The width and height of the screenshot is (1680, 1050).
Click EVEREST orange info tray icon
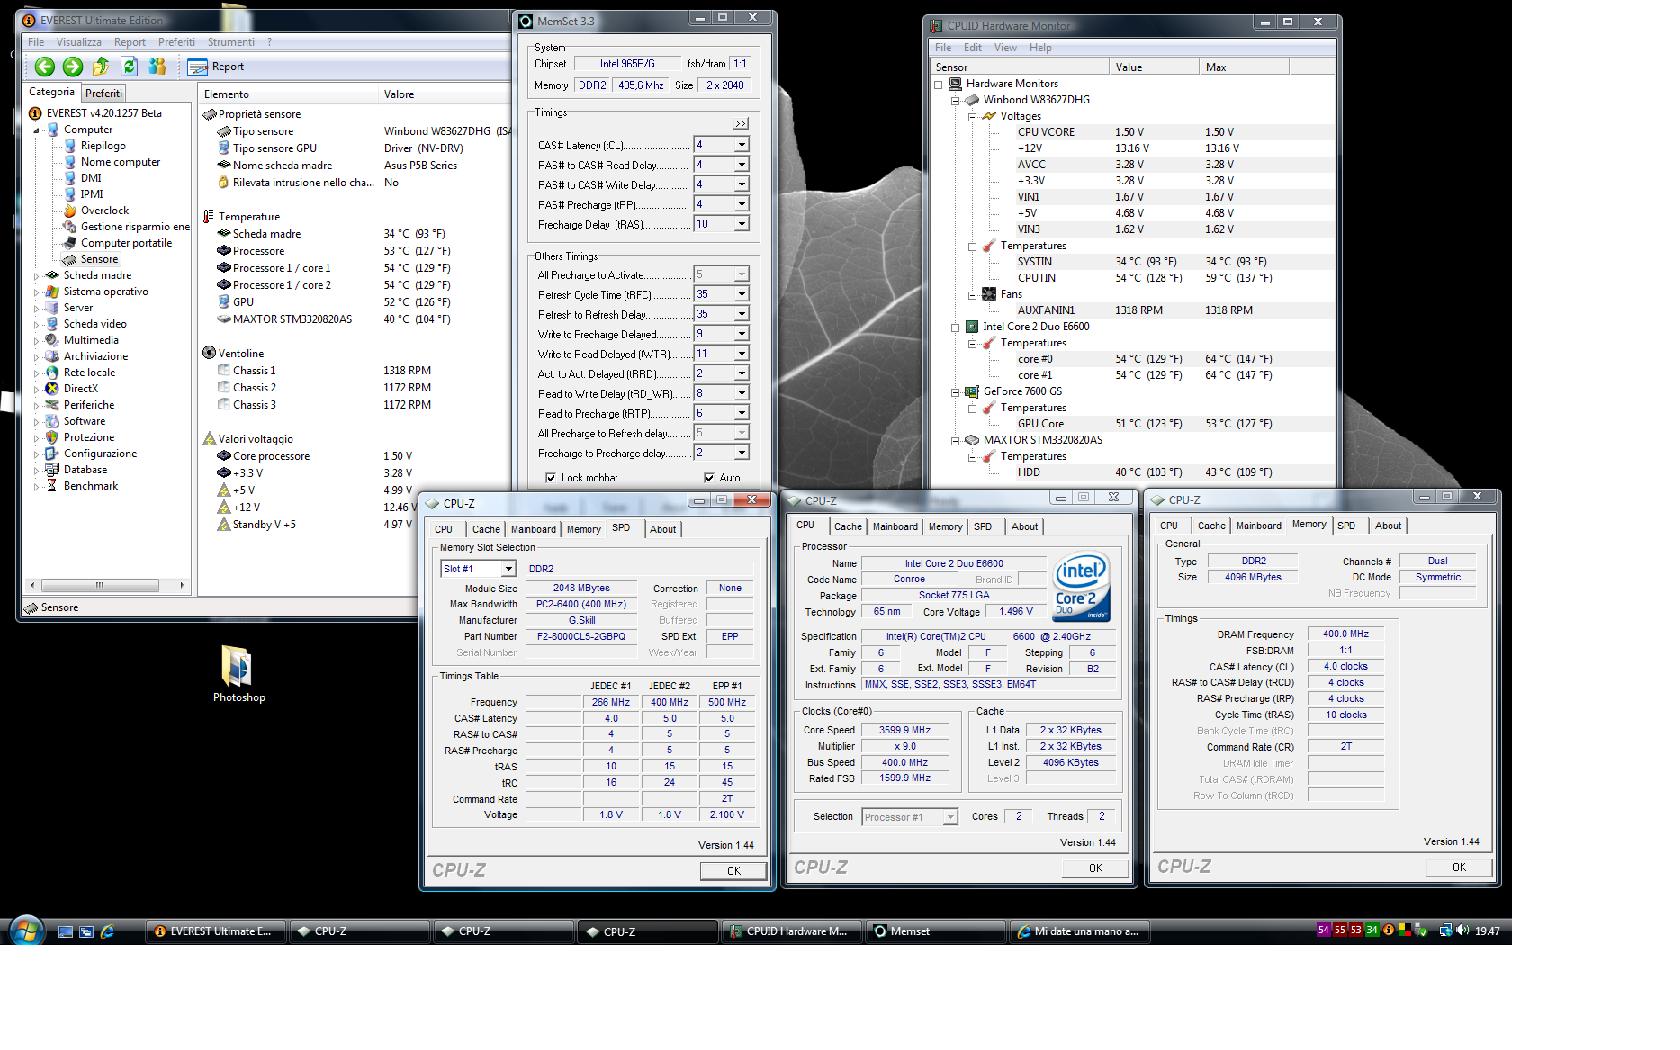1388,931
